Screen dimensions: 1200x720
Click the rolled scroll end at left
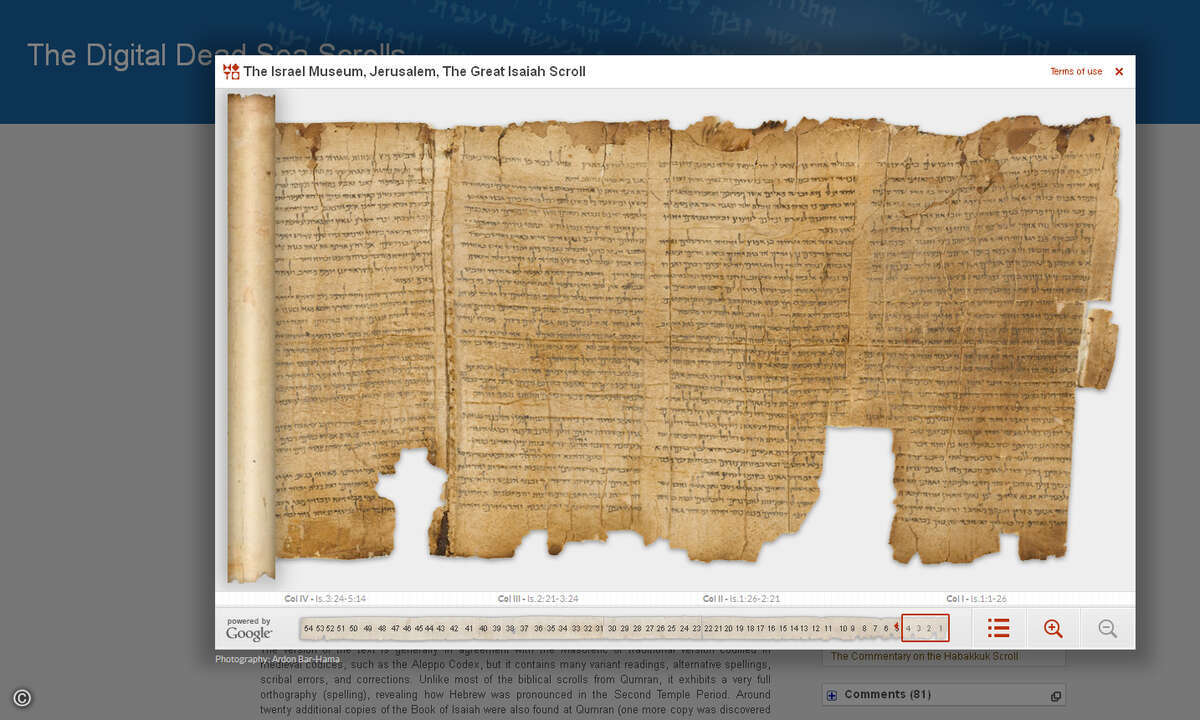250,337
